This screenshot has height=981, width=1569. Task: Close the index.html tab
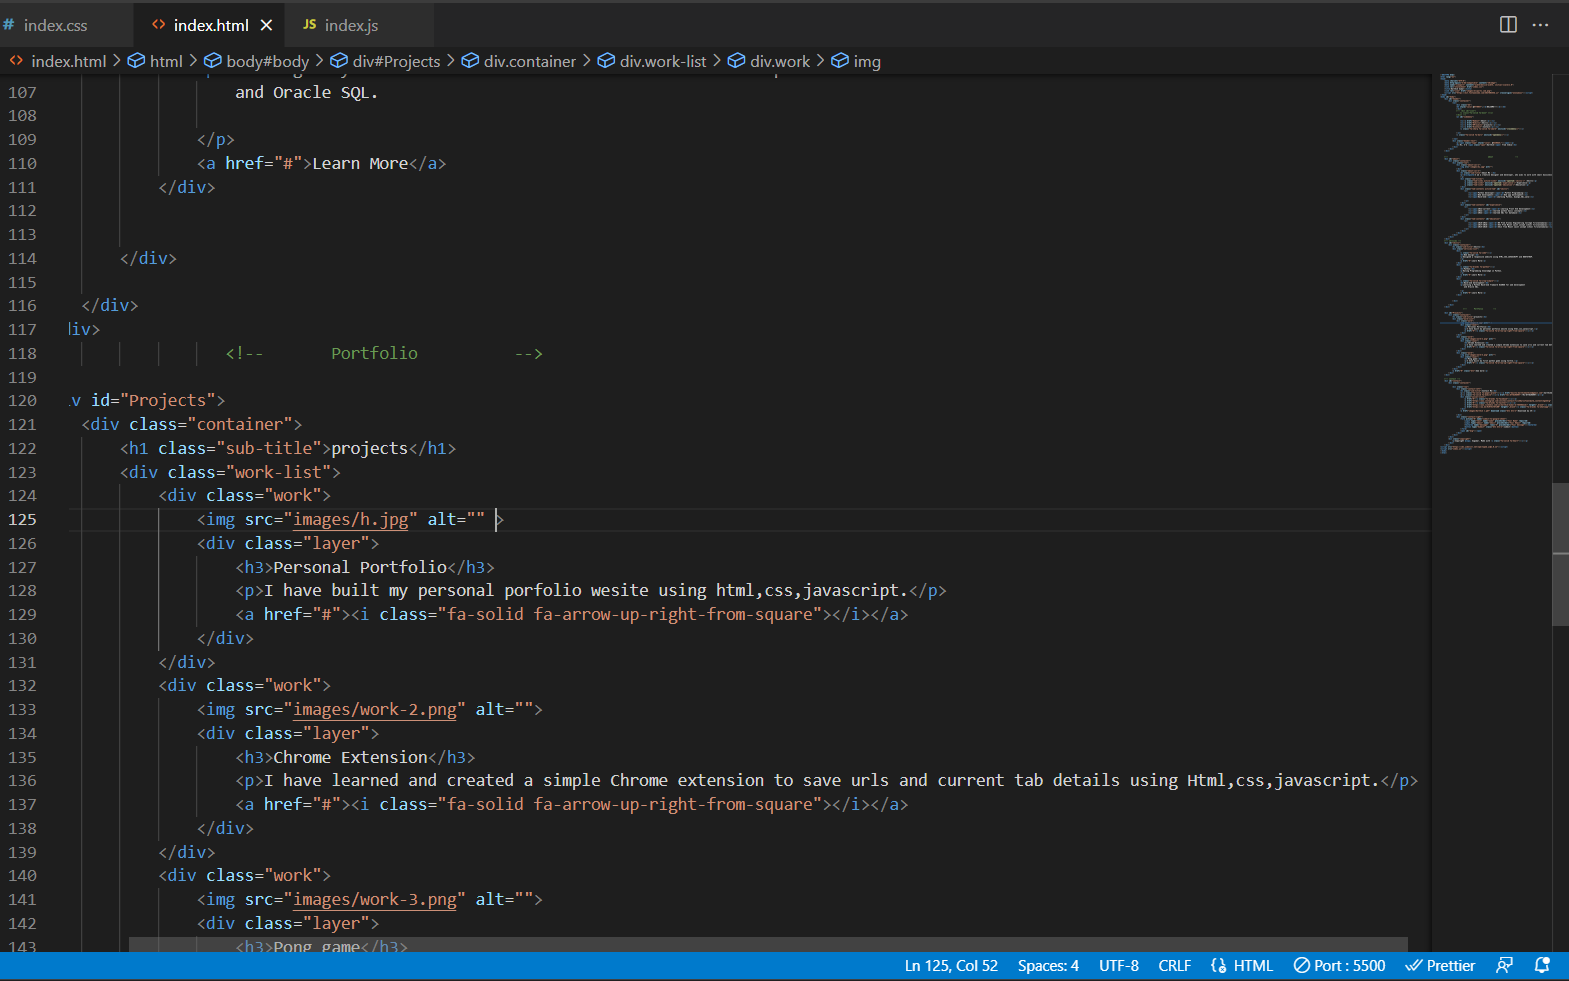tap(266, 25)
